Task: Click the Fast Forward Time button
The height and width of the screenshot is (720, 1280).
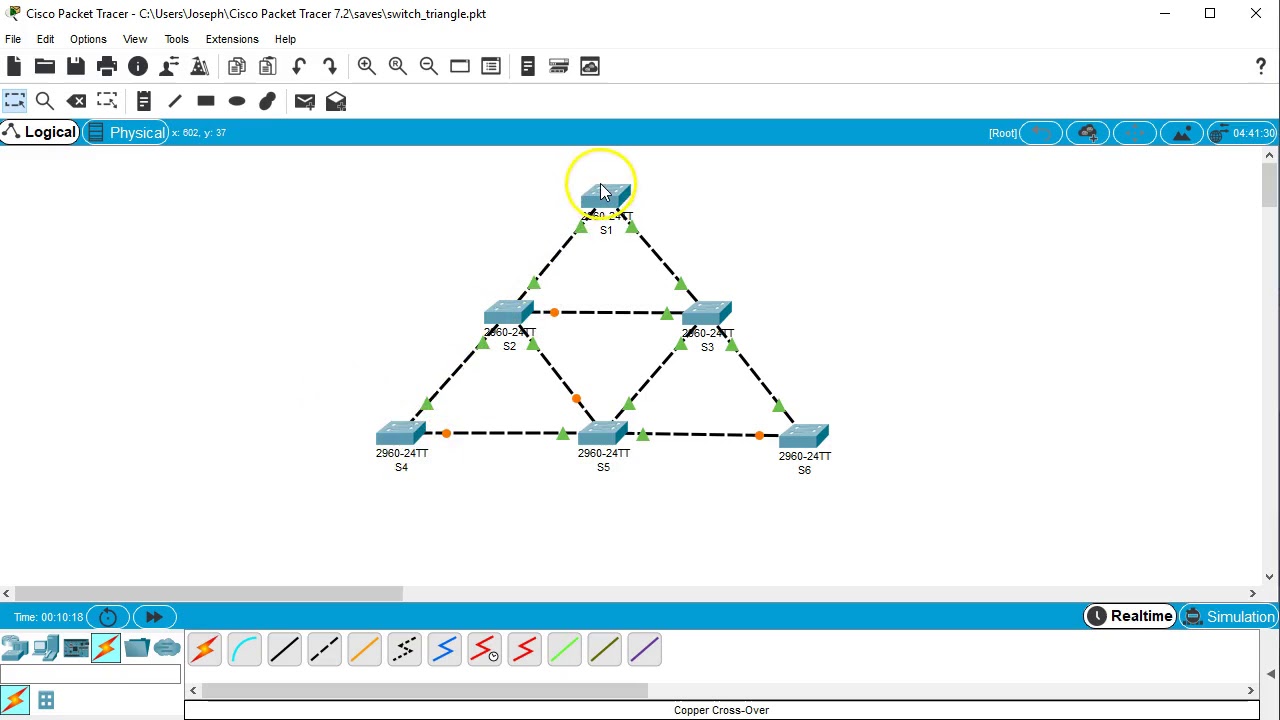Action: pyautogui.click(x=154, y=617)
